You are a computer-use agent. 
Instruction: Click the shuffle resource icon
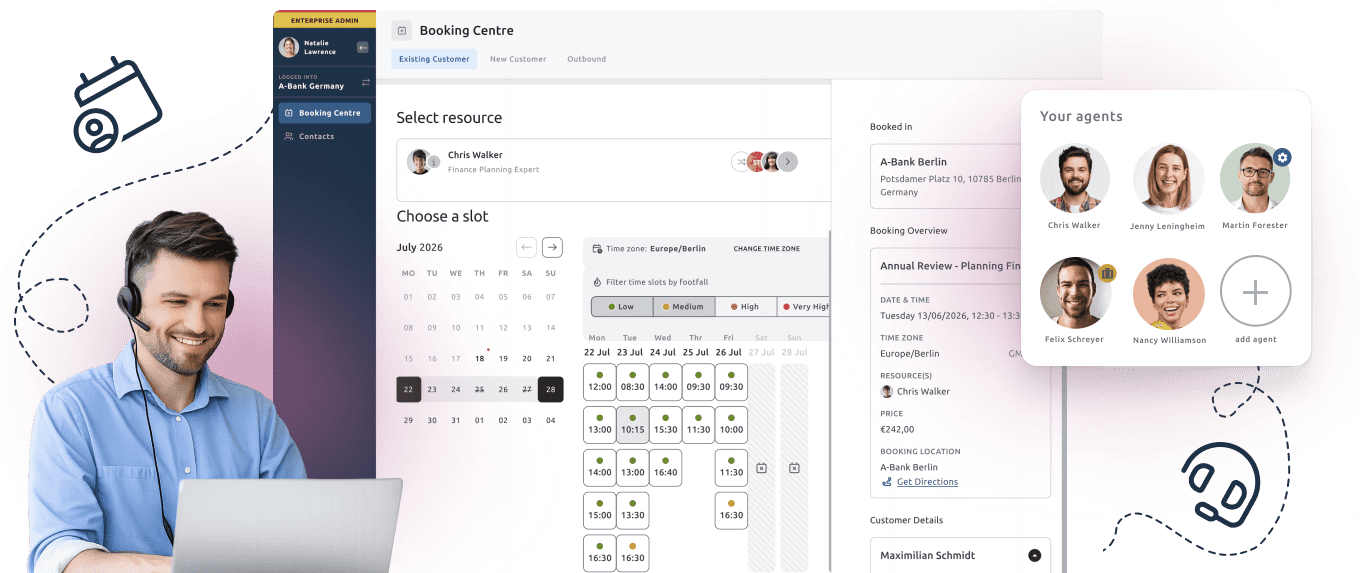pyautogui.click(x=741, y=161)
